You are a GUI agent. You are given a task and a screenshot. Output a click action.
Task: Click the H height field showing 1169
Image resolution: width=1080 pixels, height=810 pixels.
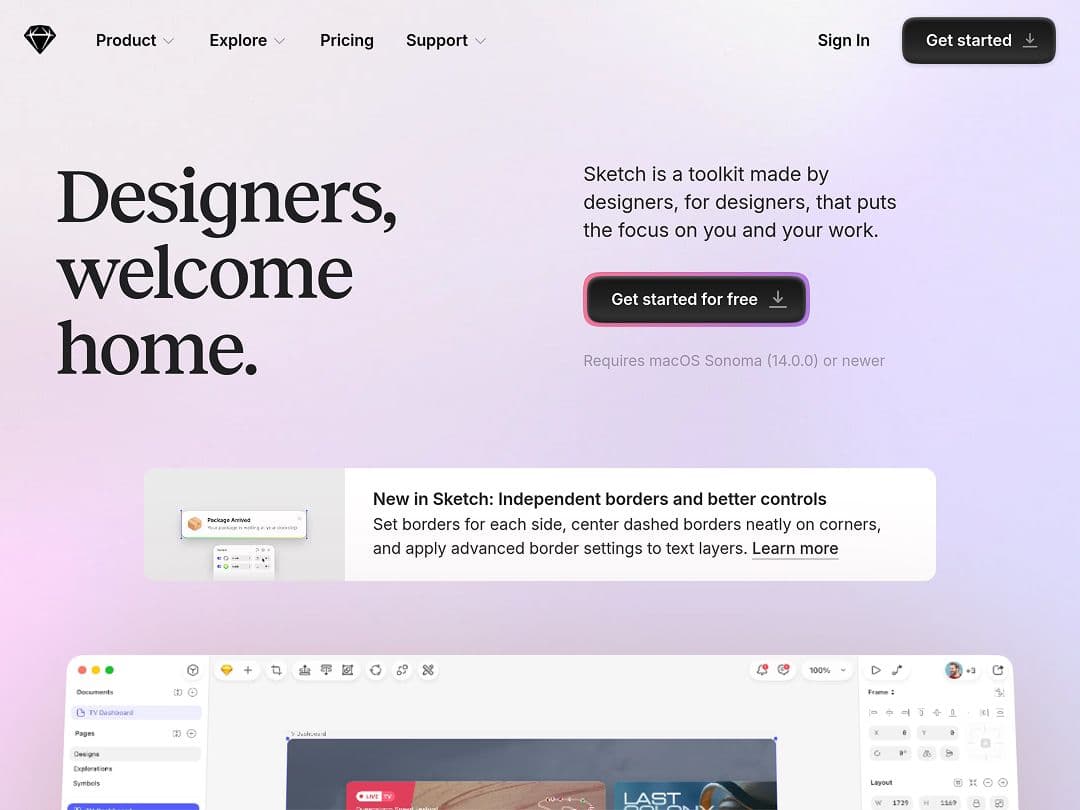[939, 803]
